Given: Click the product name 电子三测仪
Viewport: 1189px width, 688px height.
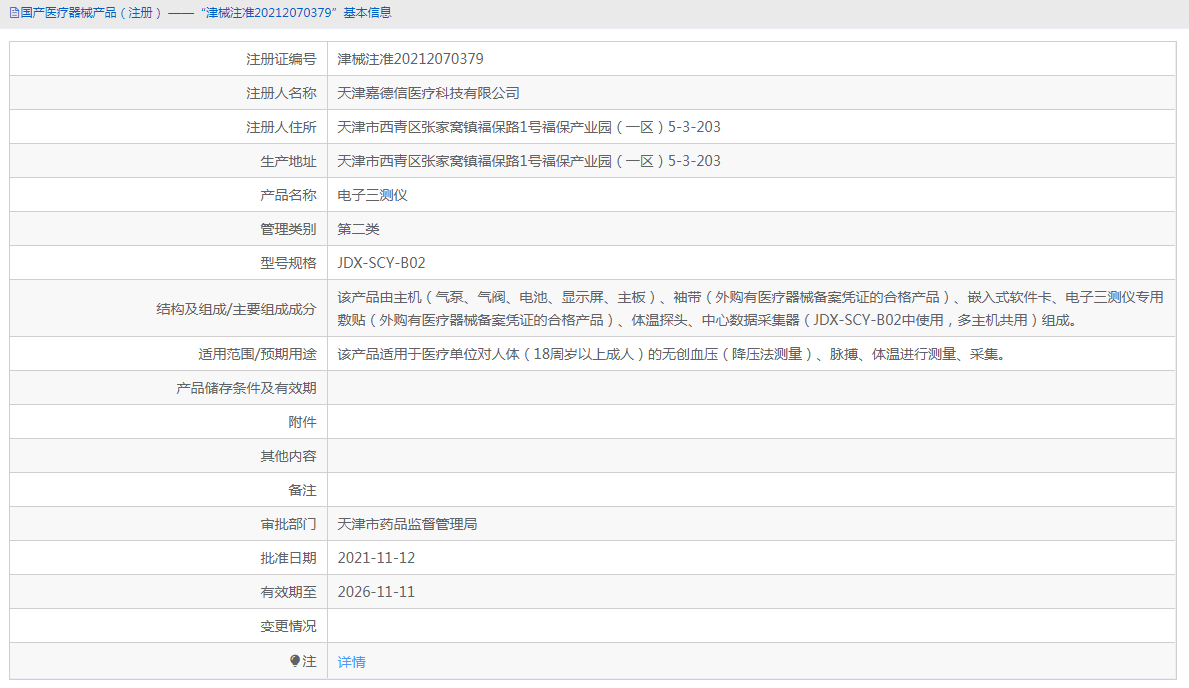Looking at the screenshot, I should [368, 194].
